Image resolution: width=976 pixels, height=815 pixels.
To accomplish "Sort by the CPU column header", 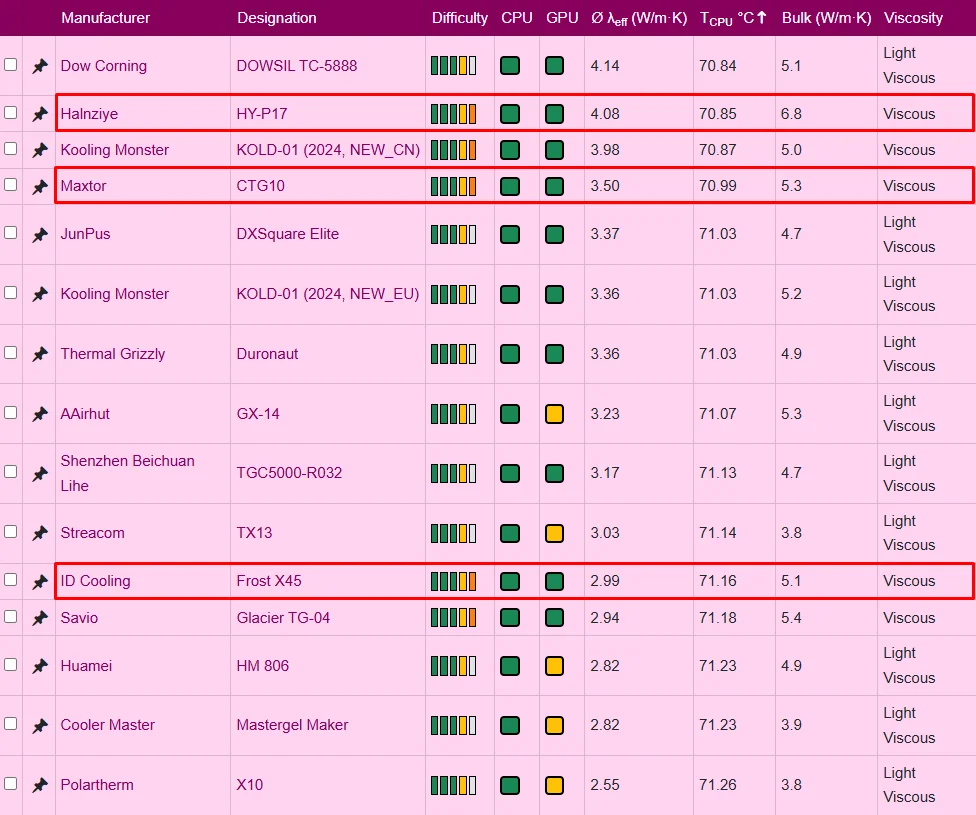I will click(x=517, y=18).
